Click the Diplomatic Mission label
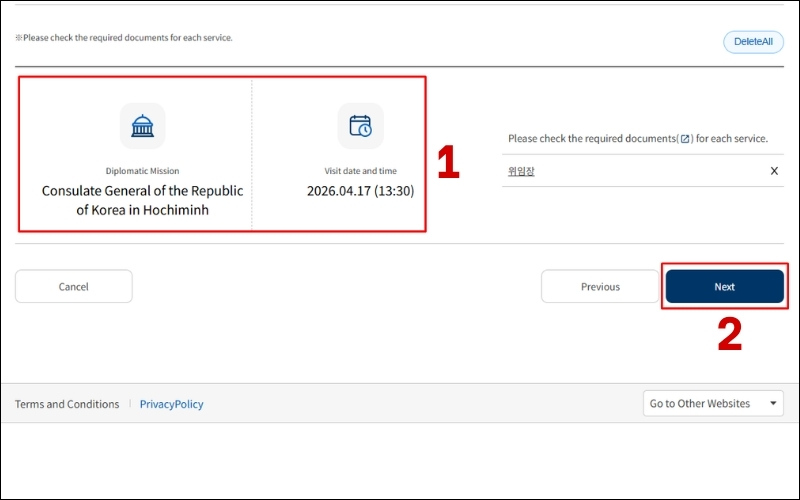The image size is (800, 500). pos(142,171)
